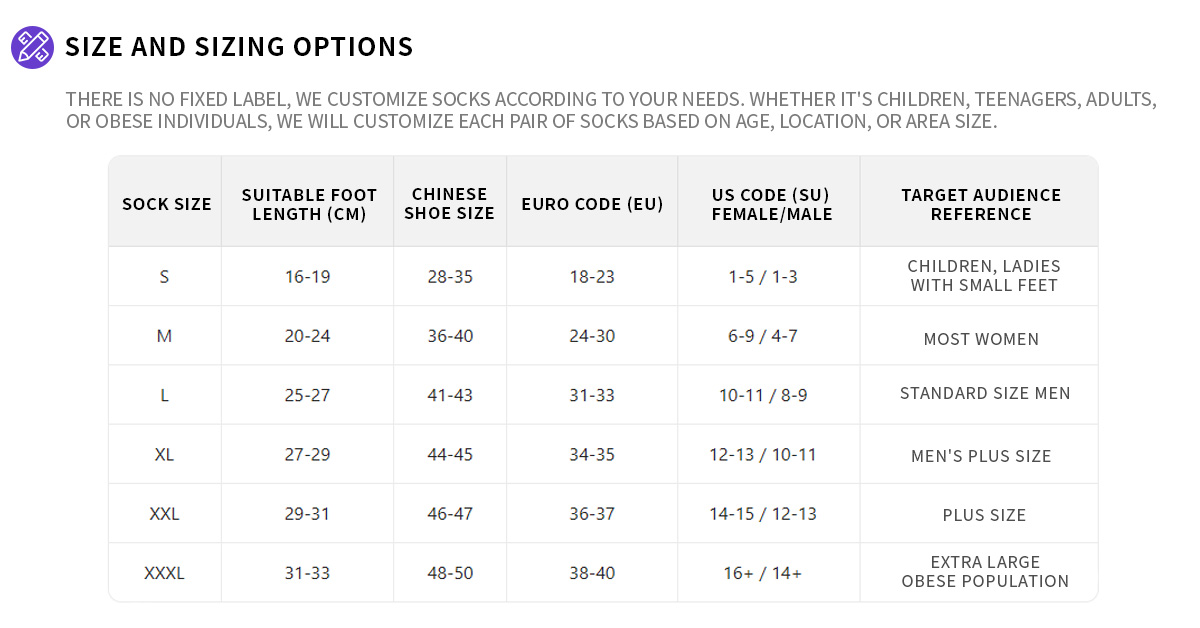
Task: Select the "Most Women" audience cell
Action: (x=980, y=339)
